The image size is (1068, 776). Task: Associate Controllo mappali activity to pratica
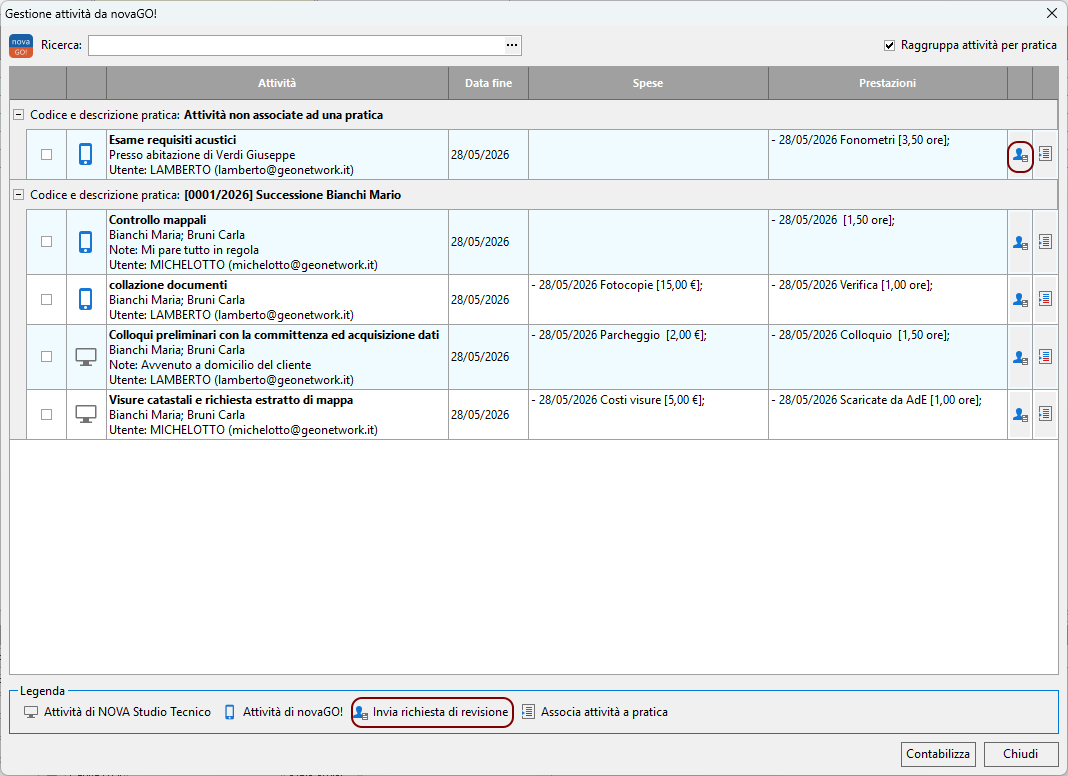click(x=1045, y=241)
